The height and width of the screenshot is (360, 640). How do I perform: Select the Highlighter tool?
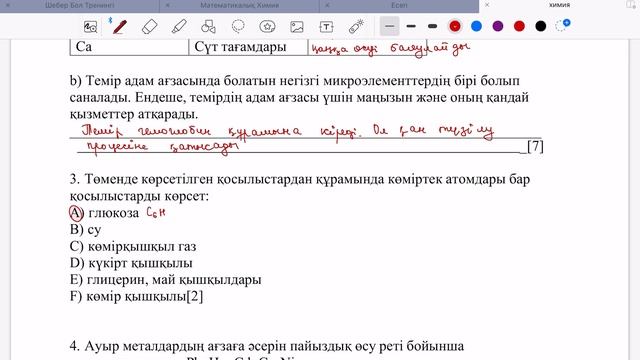[x=179, y=27]
